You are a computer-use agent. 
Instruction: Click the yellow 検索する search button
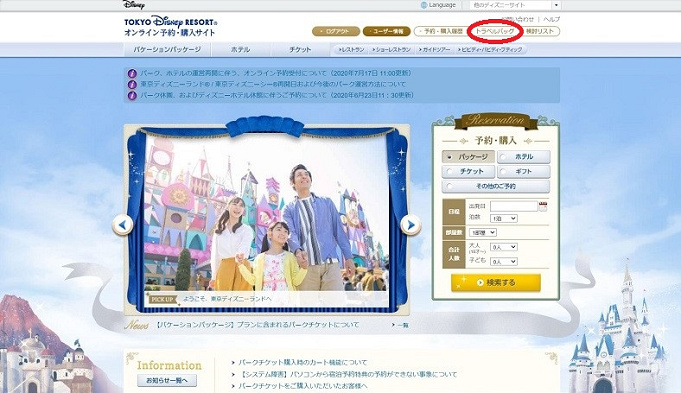(x=496, y=282)
